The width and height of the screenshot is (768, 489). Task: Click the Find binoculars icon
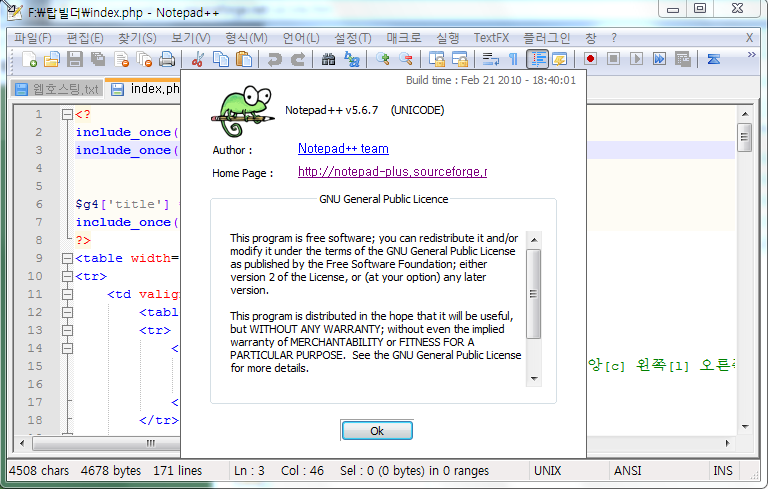tap(328, 60)
